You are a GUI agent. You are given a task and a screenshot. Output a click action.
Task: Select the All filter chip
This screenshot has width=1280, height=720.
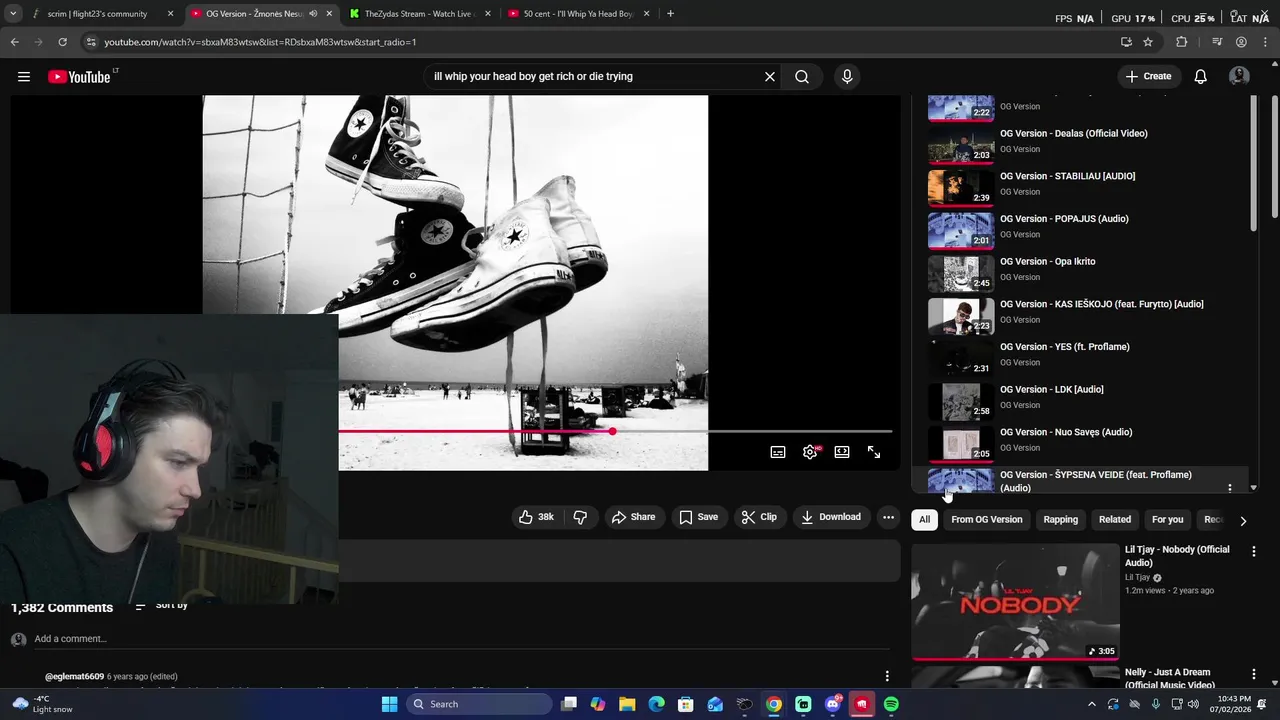924,520
